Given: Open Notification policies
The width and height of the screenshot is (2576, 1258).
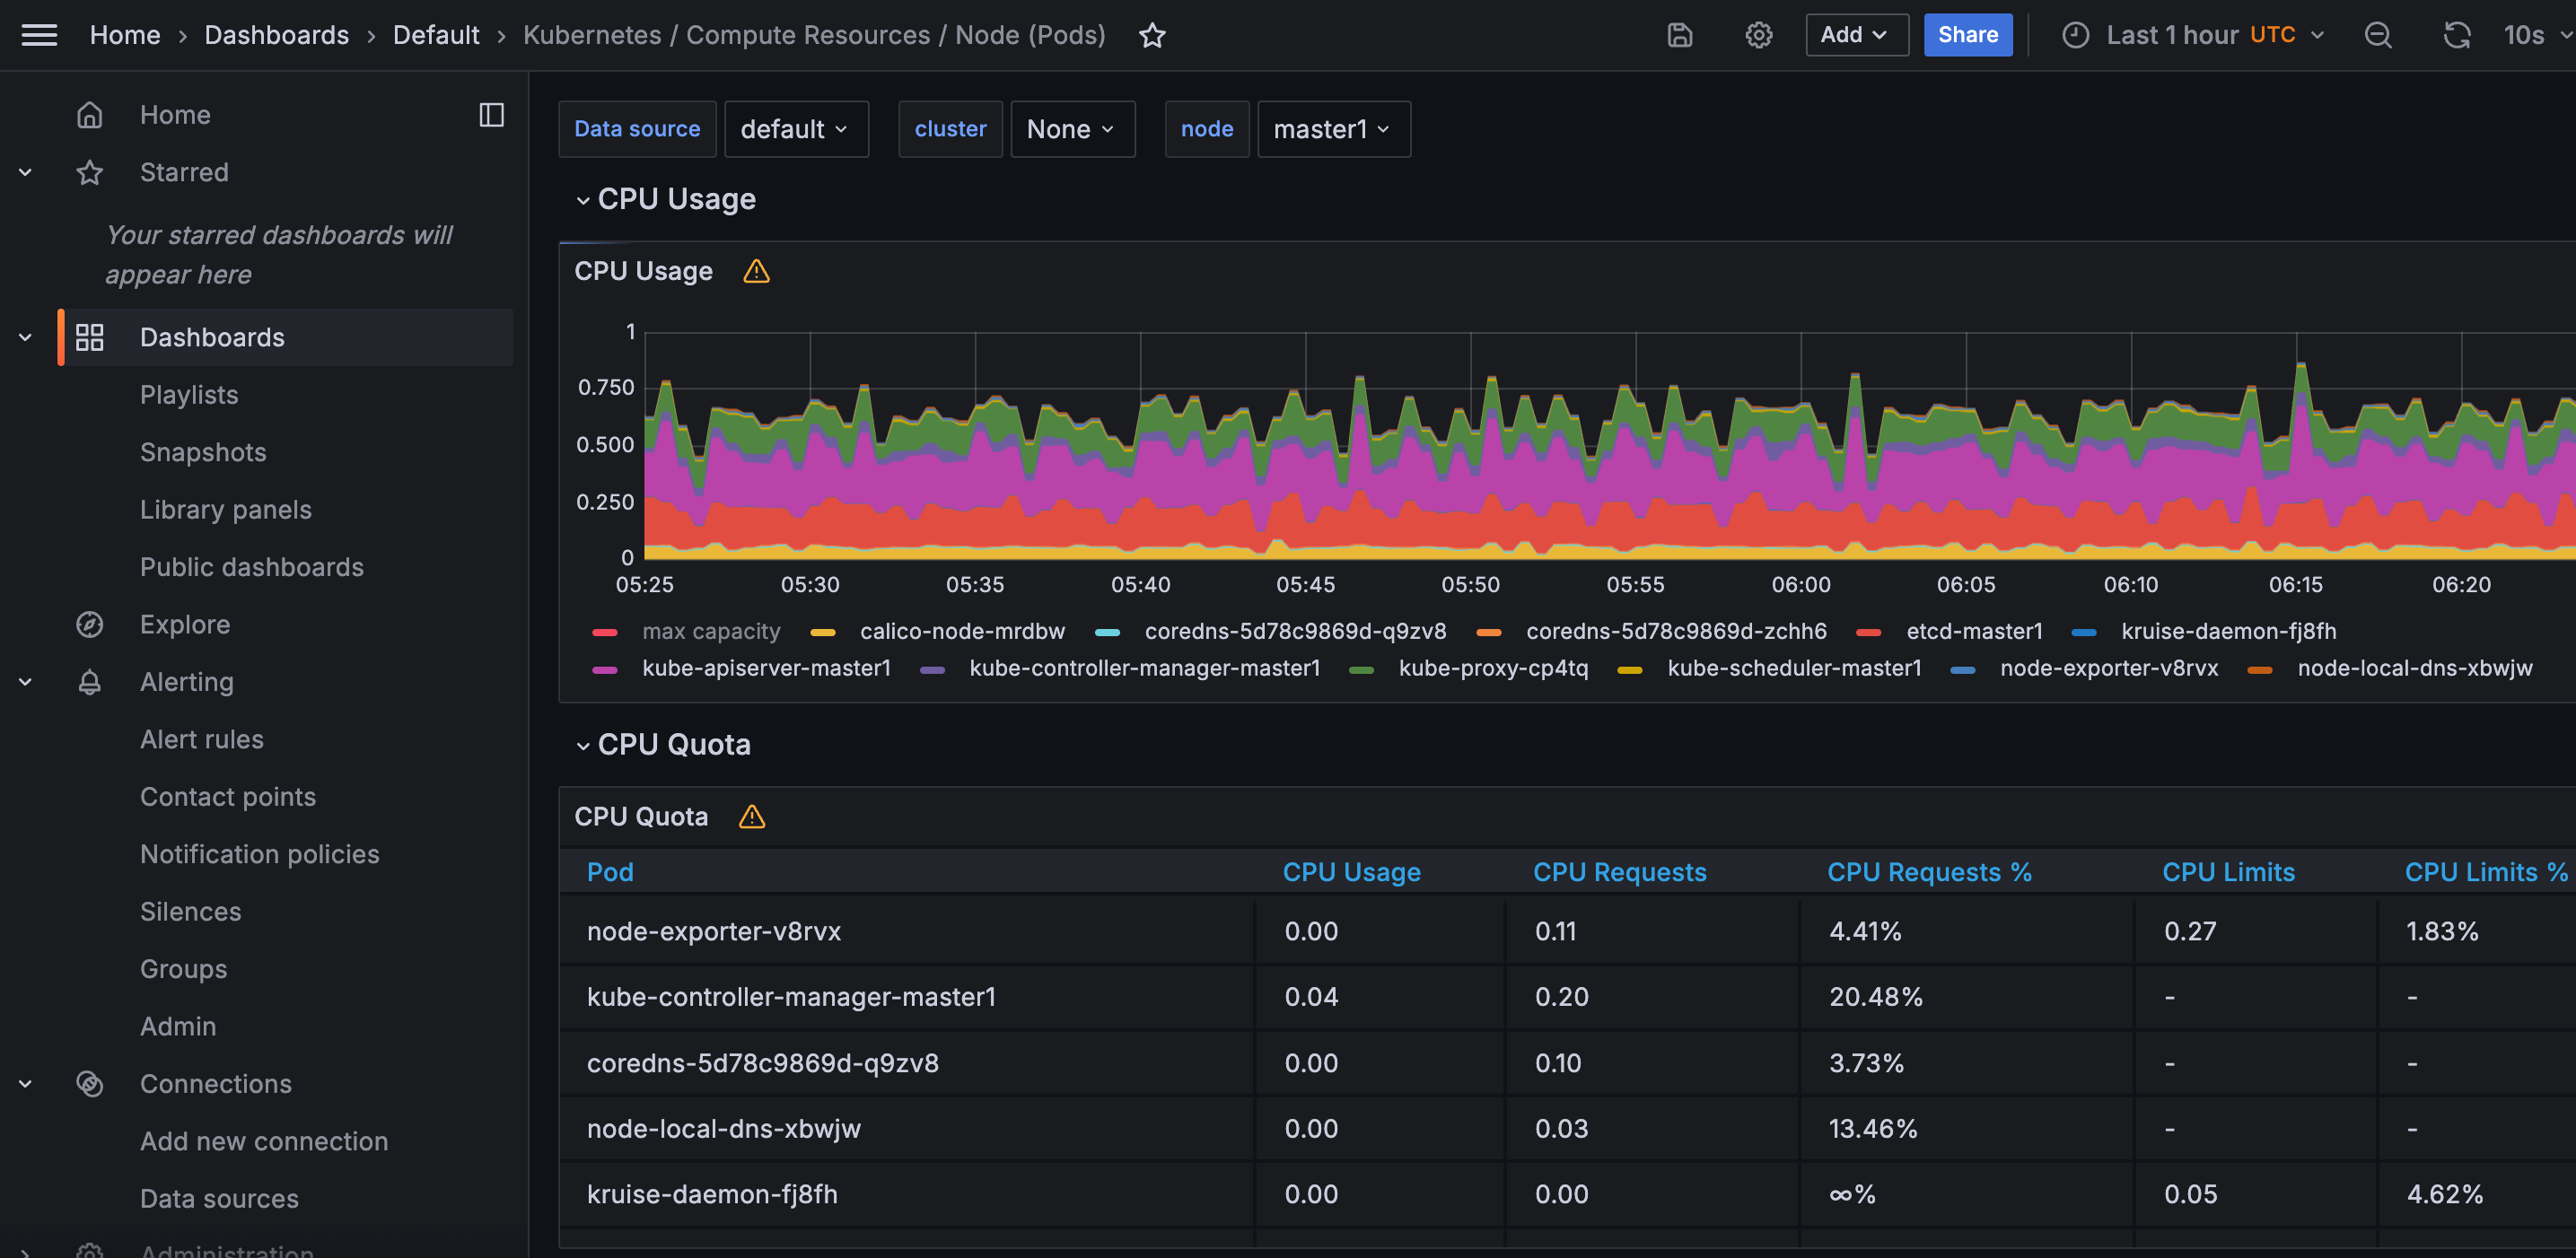Looking at the screenshot, I should (x=260, y=854).
